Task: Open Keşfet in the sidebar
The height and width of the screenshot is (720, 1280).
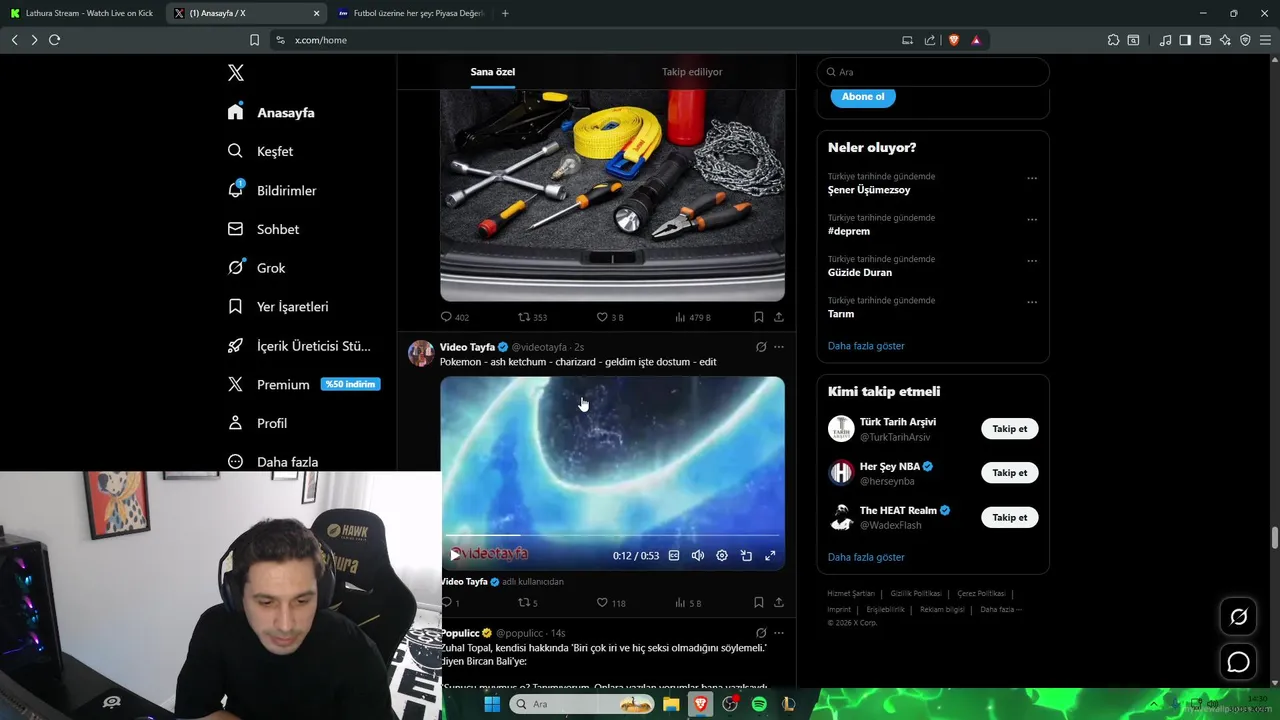Action: point(260,151)
